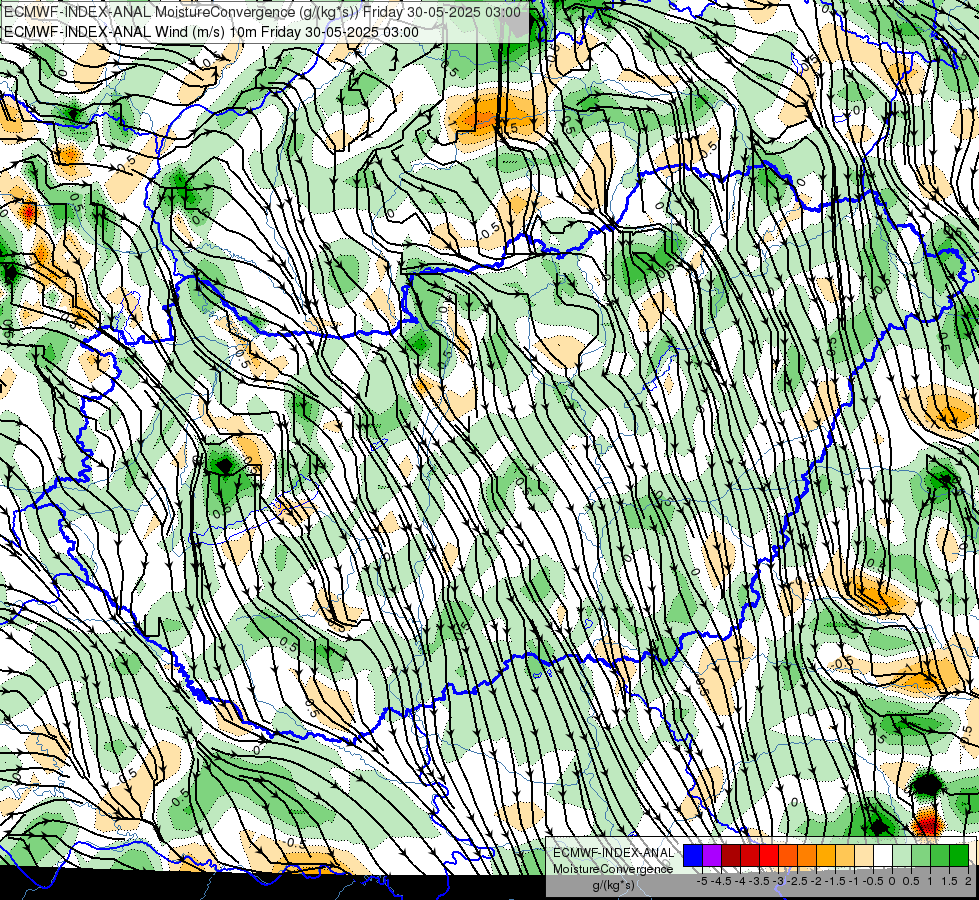Click the amber swatch between -2 and -1.5

(x=826, y=855)
